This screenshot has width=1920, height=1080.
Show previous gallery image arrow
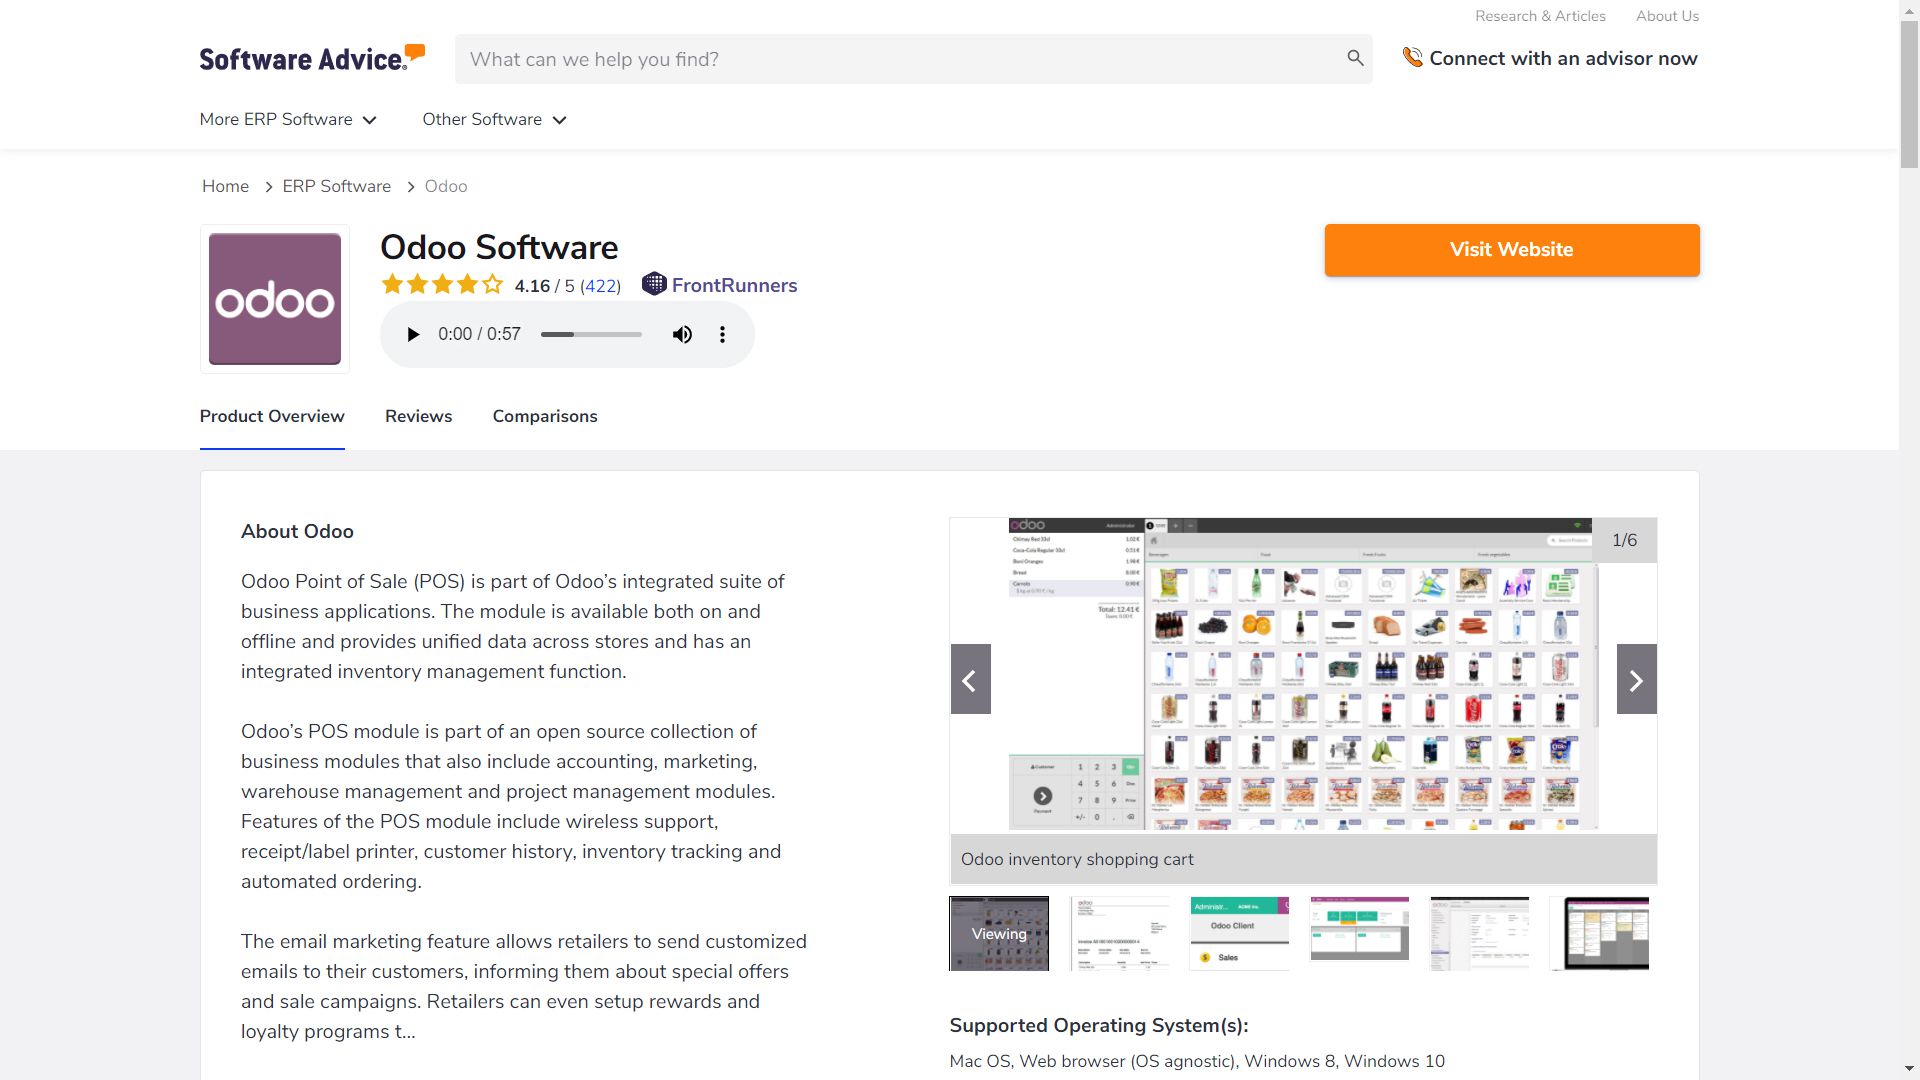(970, 680)
